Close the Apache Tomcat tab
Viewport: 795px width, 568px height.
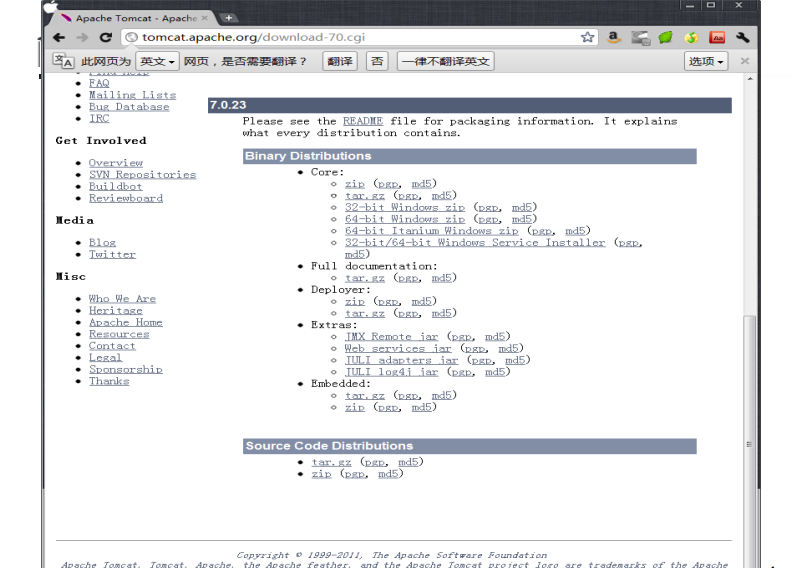[205, 18]
